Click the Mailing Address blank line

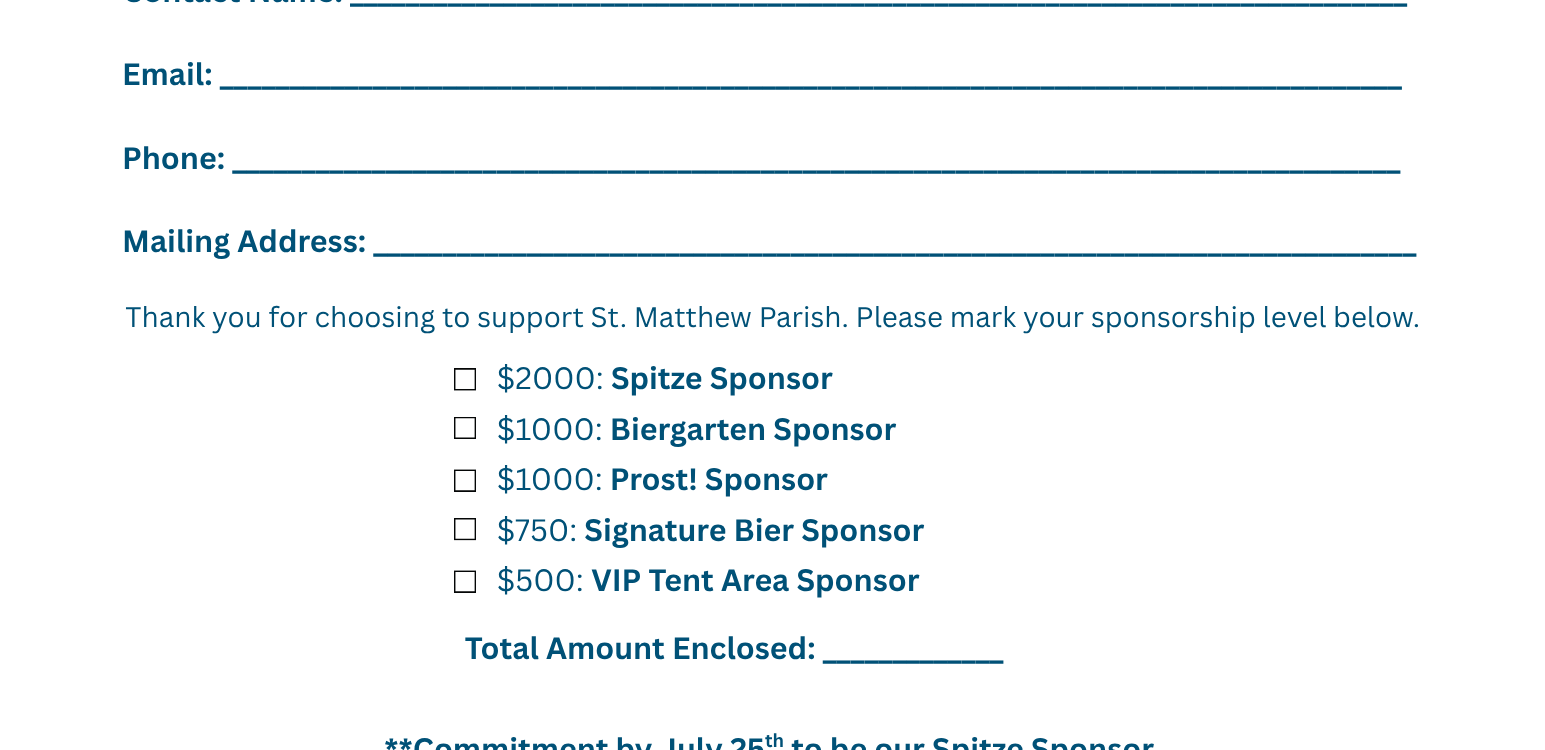point(895,247)
